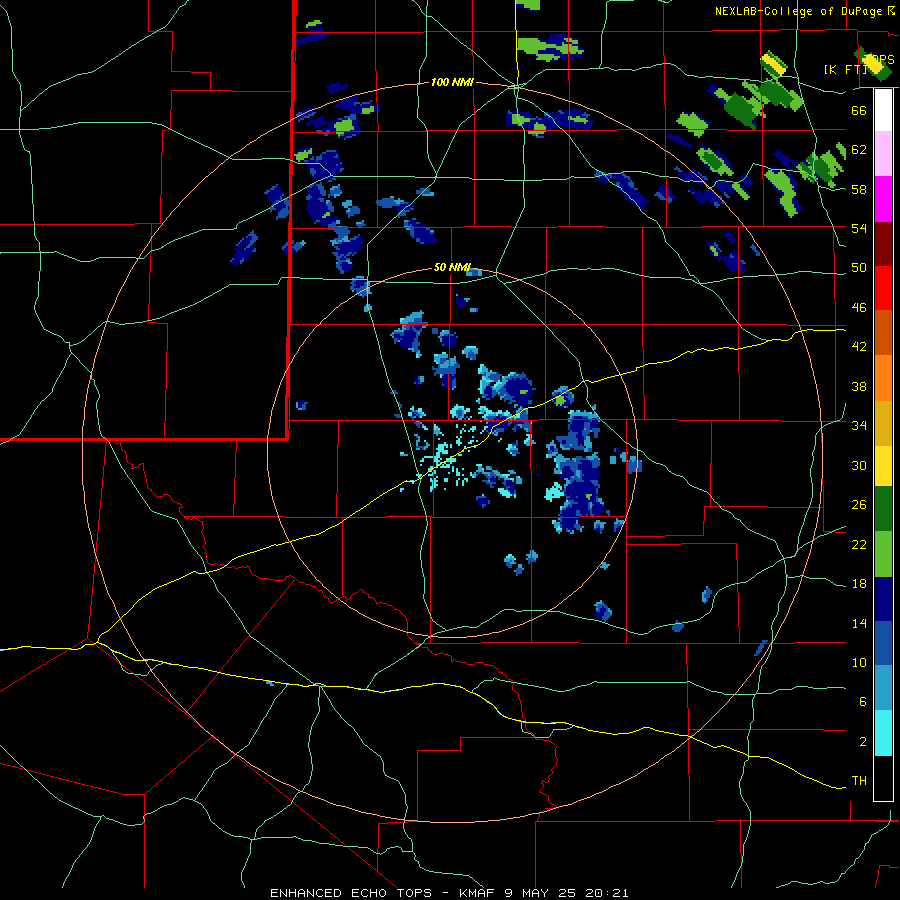
Task: Click the 50 NMI range ring label
Action: coord(452,267)
